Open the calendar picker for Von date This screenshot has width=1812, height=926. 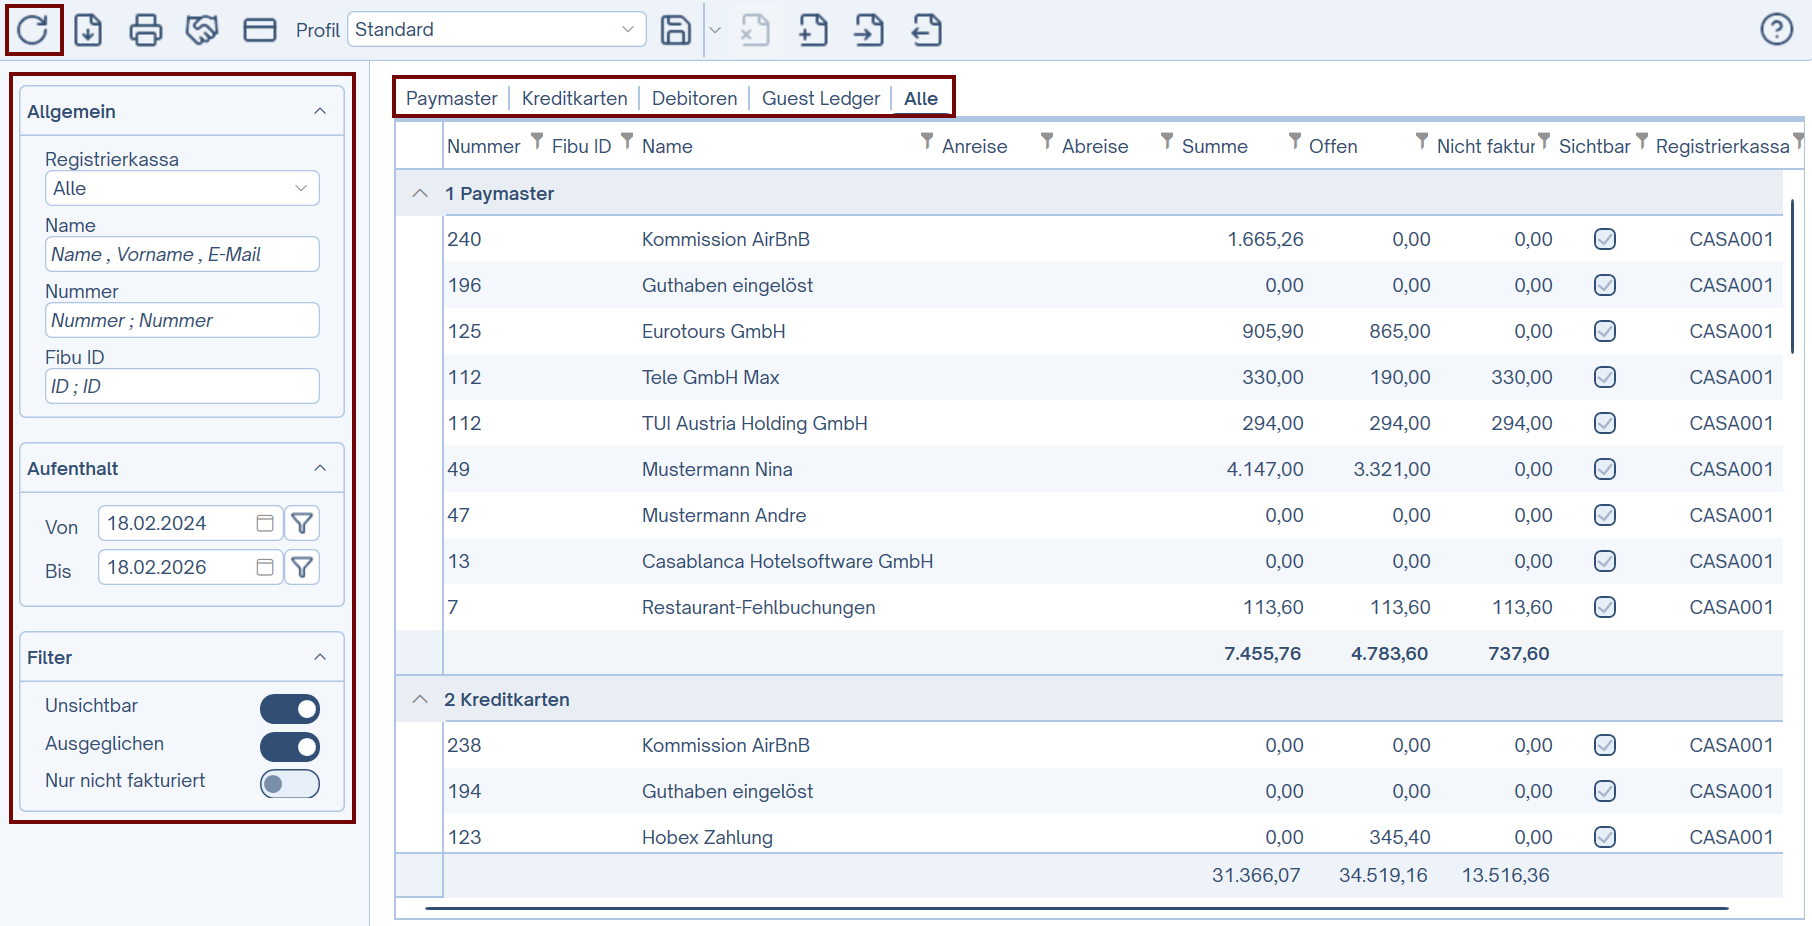[265, 523]
